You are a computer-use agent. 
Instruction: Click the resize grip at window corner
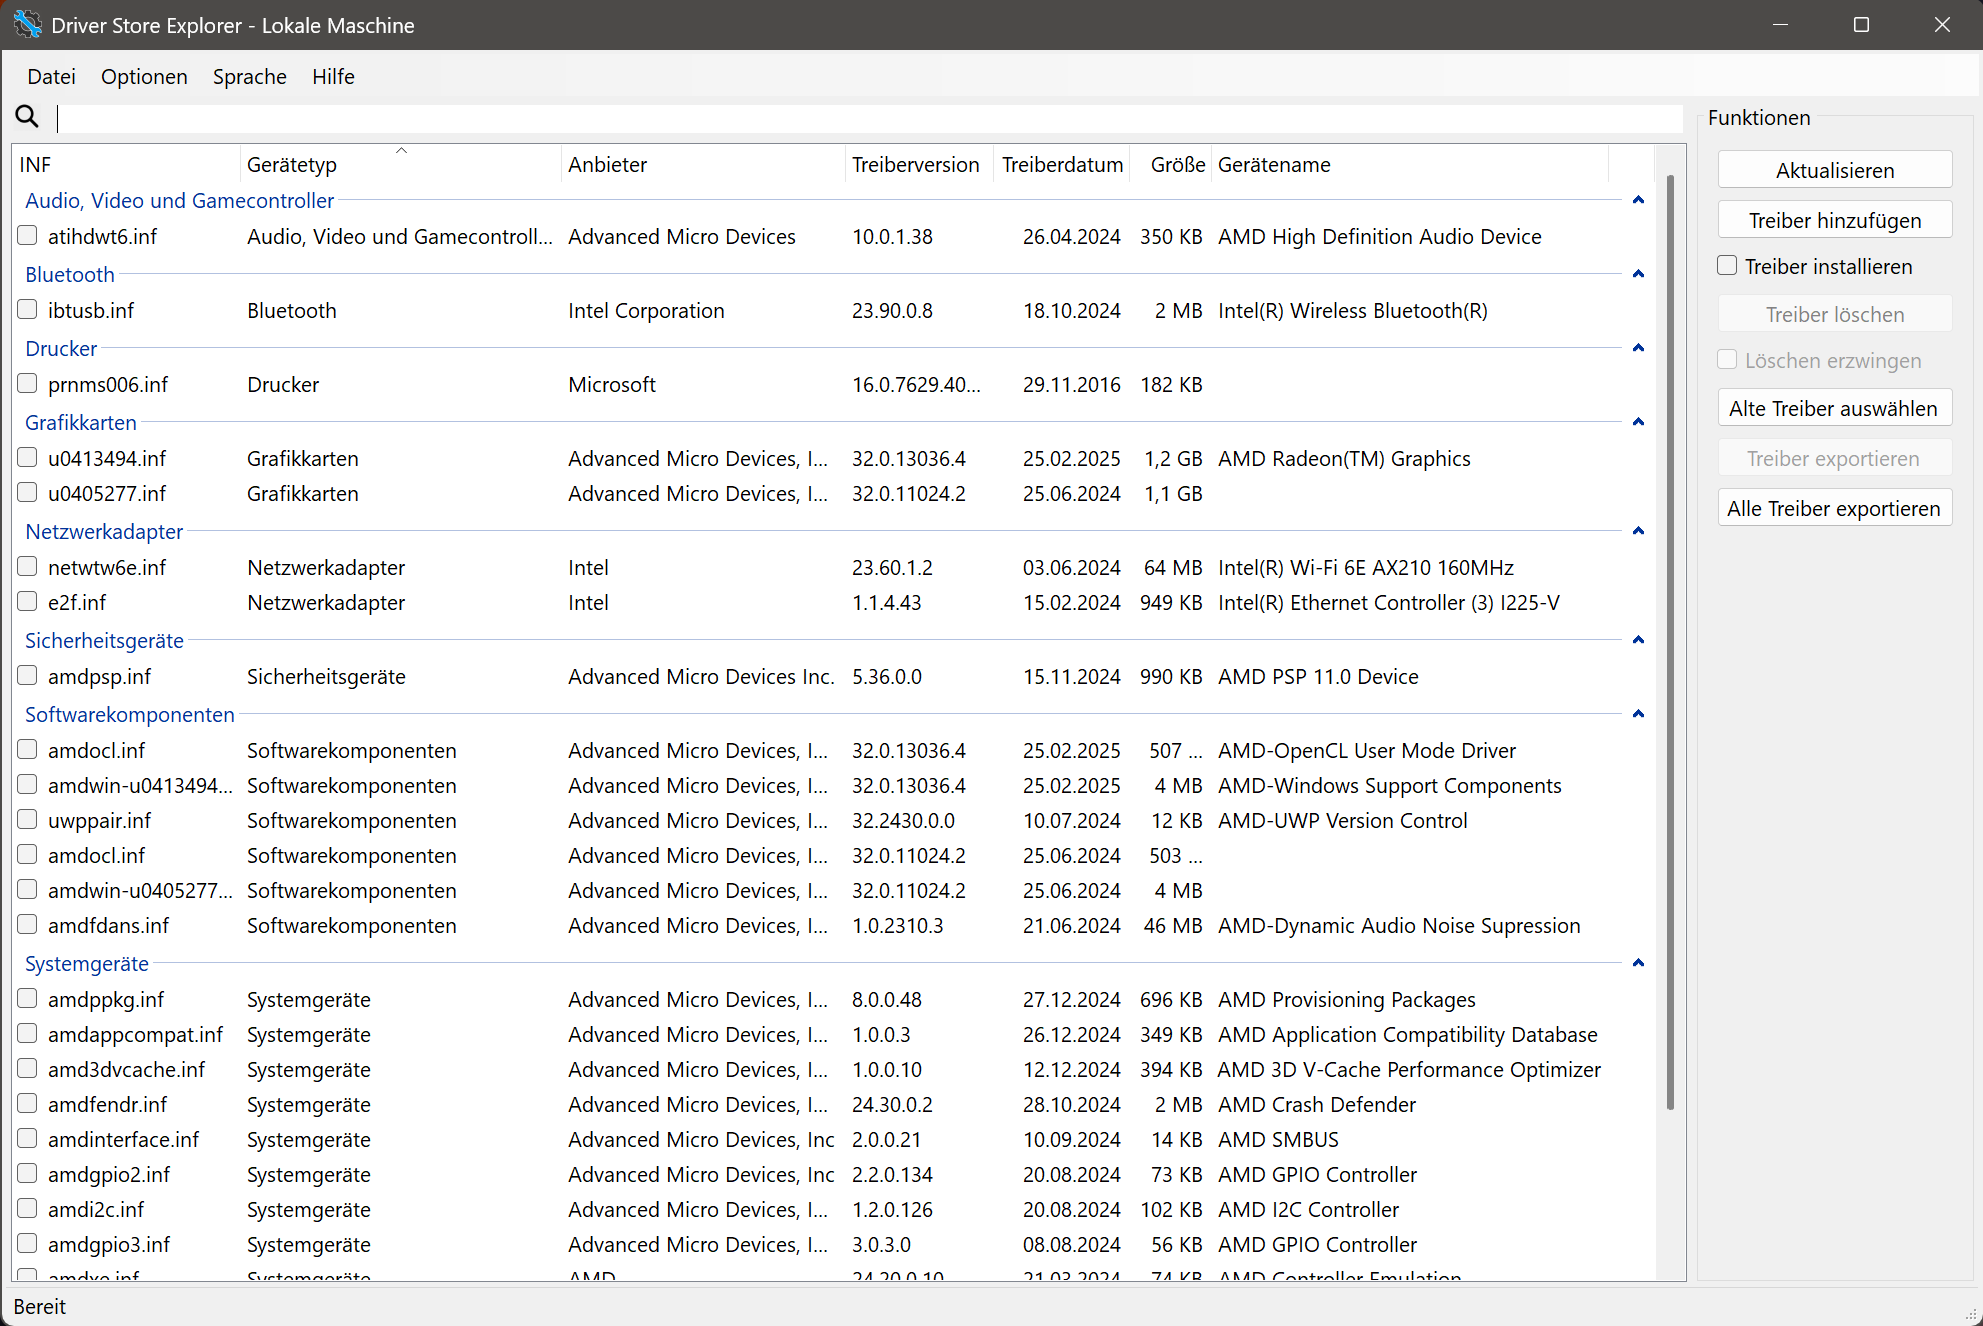(x=1971, y=1315)
